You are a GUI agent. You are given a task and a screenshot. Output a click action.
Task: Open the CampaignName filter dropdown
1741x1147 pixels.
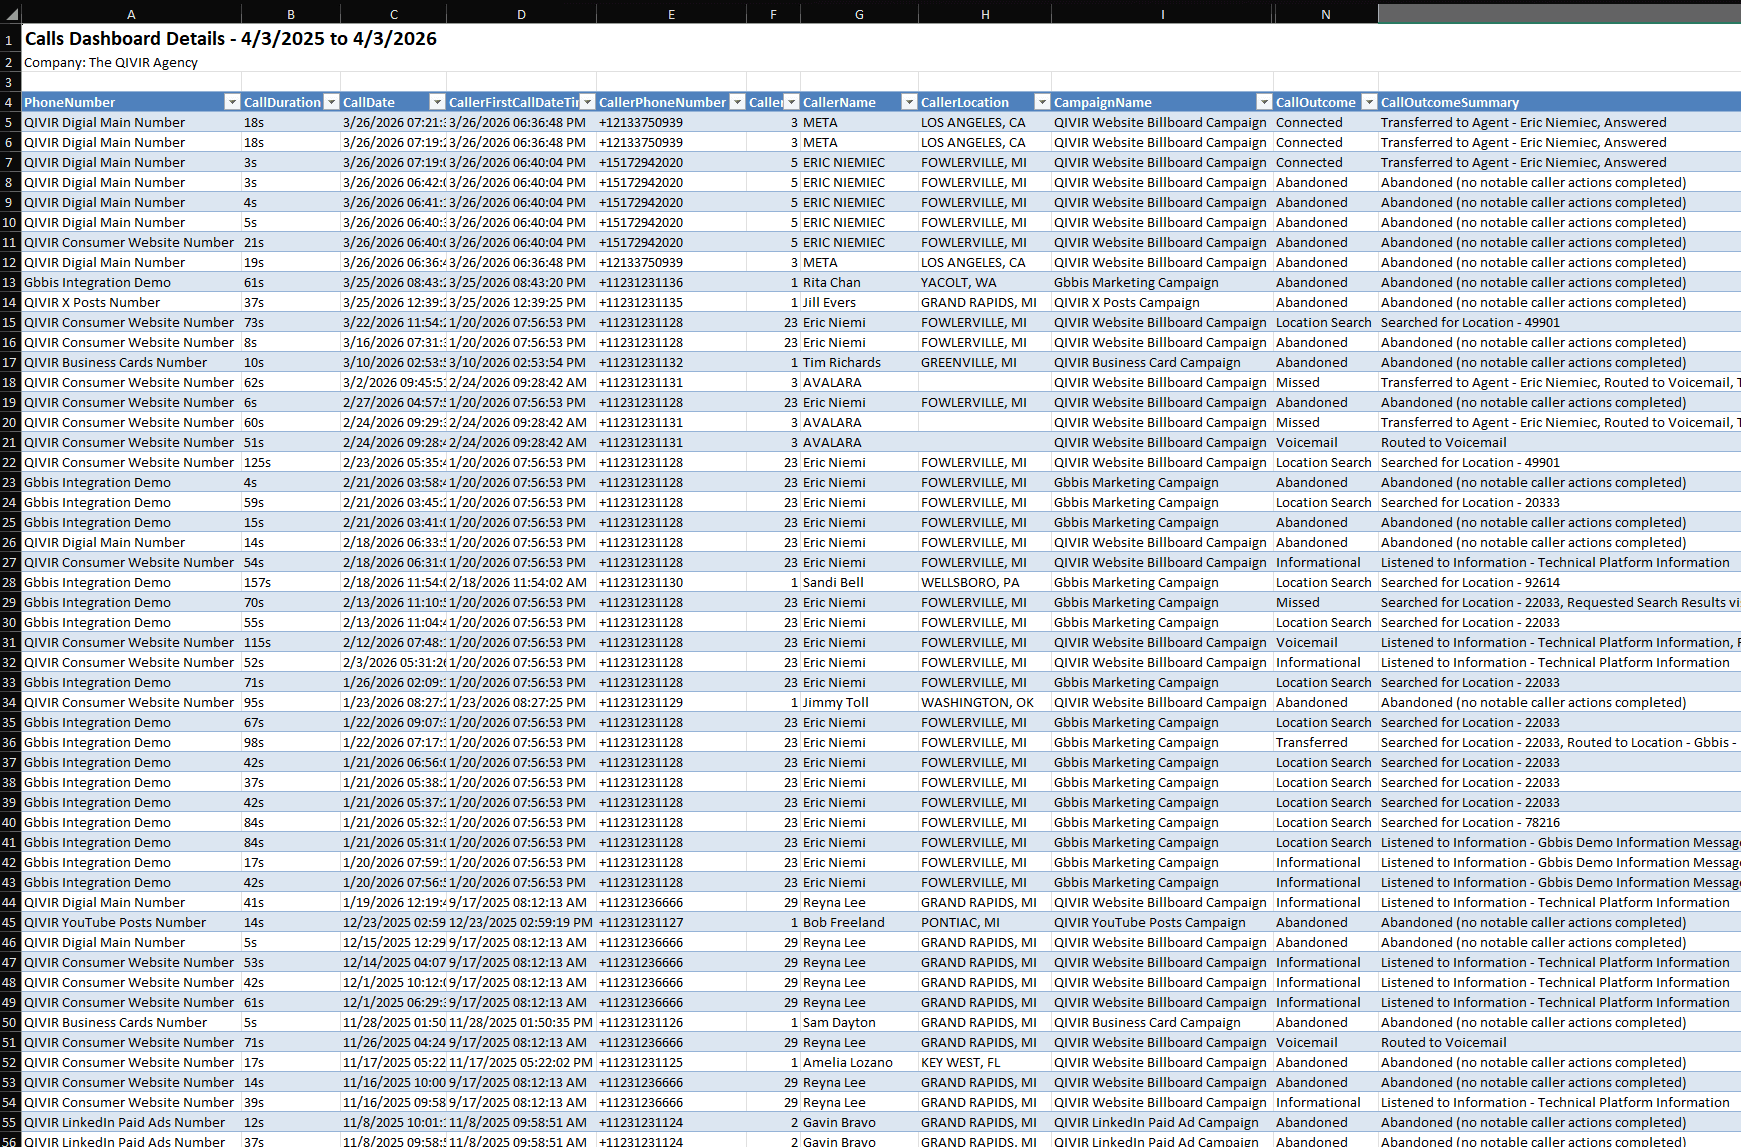tap(1263, 102)
